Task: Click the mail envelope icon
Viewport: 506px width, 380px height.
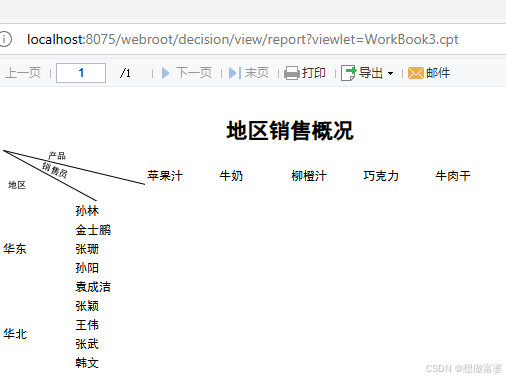Action: pos(416,73)
